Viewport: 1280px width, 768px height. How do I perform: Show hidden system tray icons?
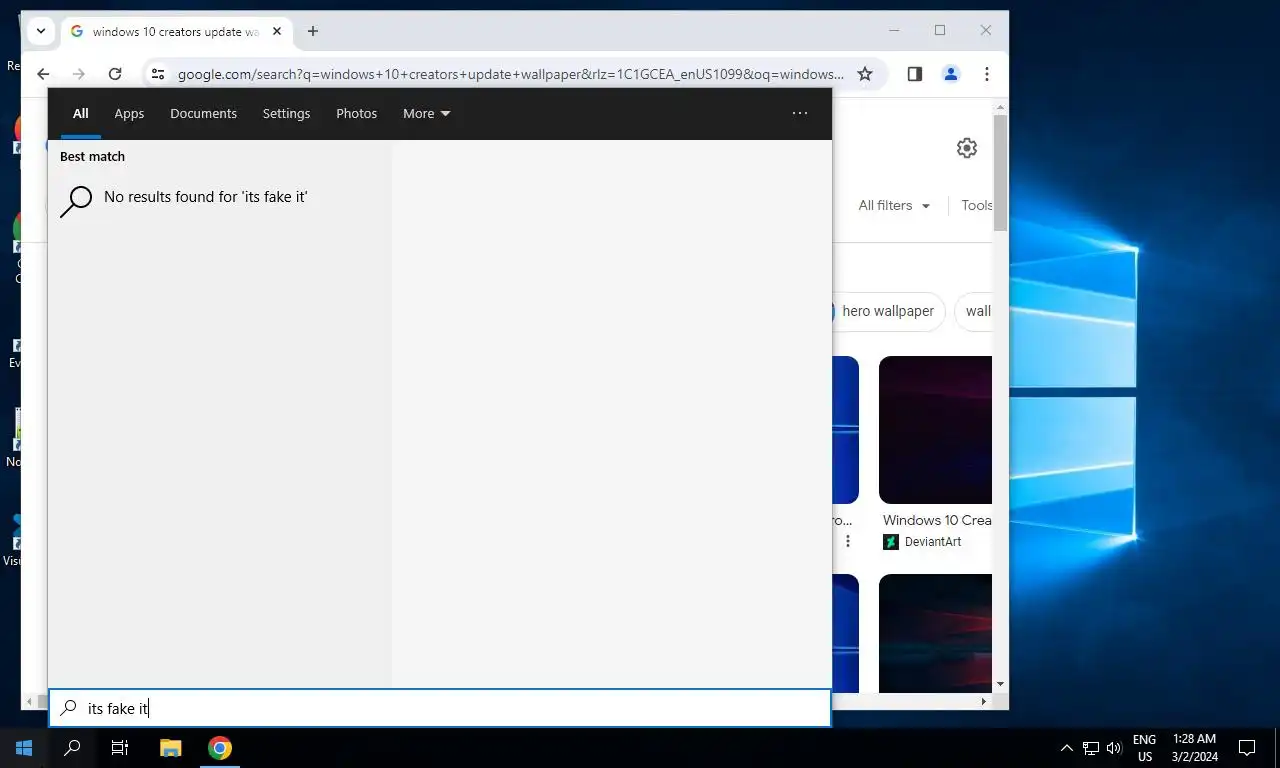point(1066,748)
